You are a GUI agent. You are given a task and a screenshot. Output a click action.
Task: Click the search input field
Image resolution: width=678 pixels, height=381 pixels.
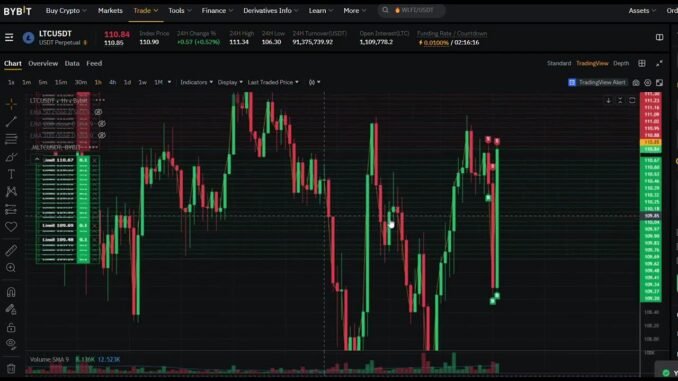click(411, 10)
